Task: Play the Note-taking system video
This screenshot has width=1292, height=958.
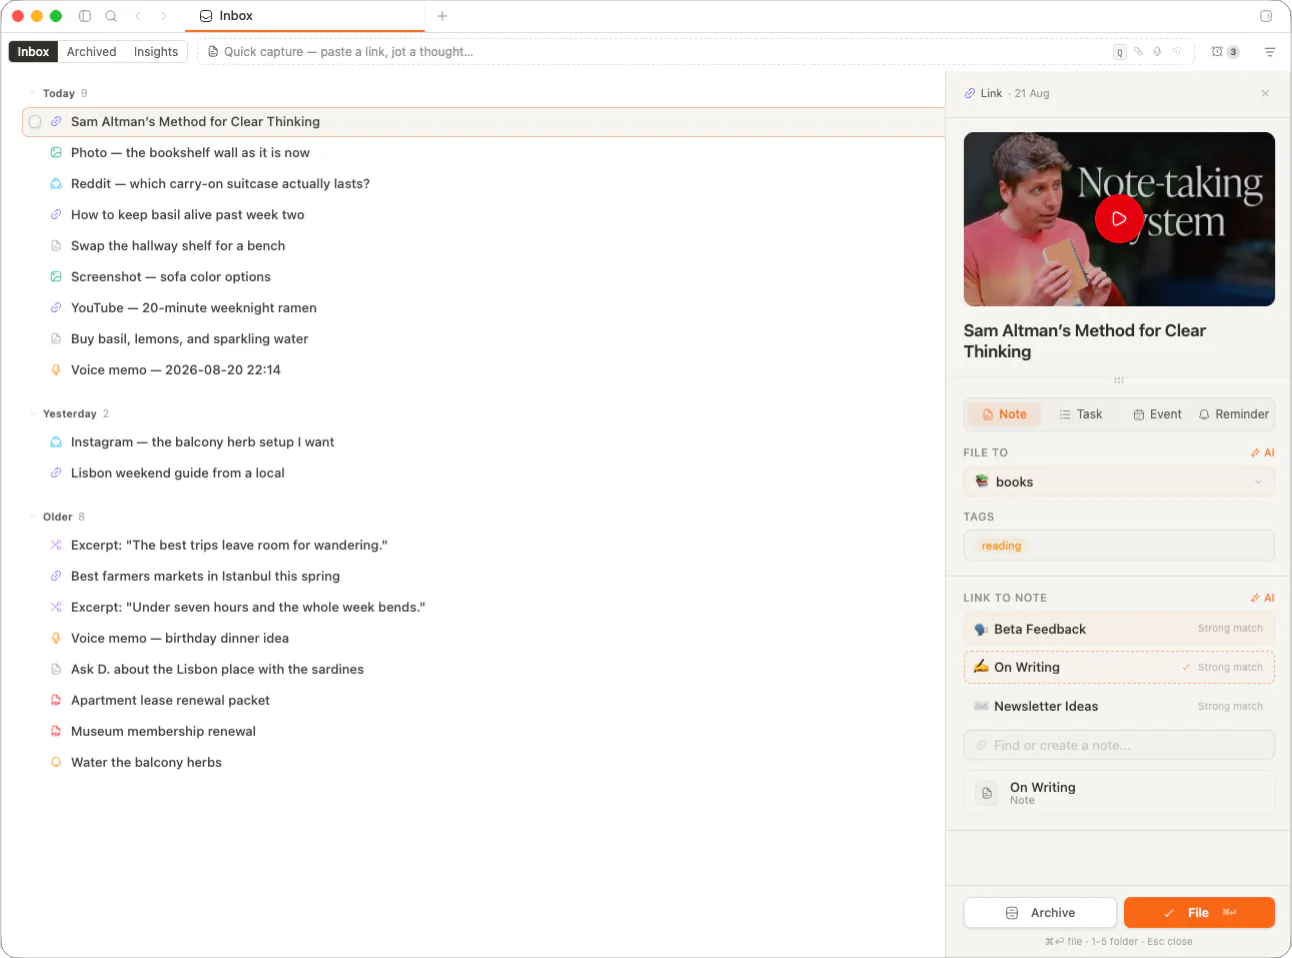Action: click(1119, 219)
